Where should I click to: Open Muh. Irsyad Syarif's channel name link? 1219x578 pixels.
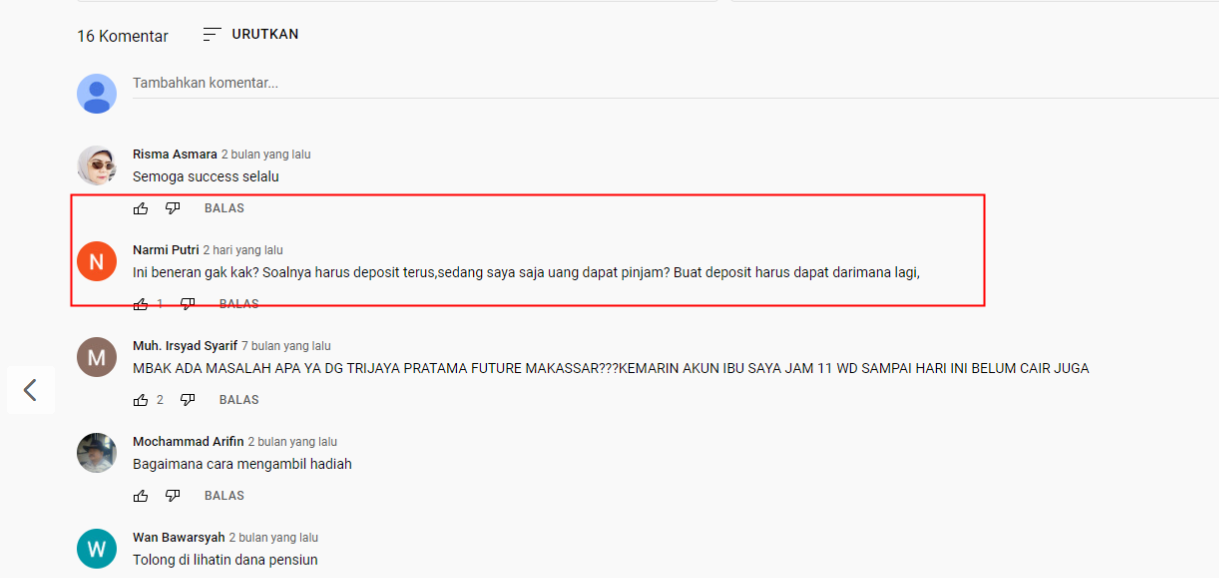[185, 346]
